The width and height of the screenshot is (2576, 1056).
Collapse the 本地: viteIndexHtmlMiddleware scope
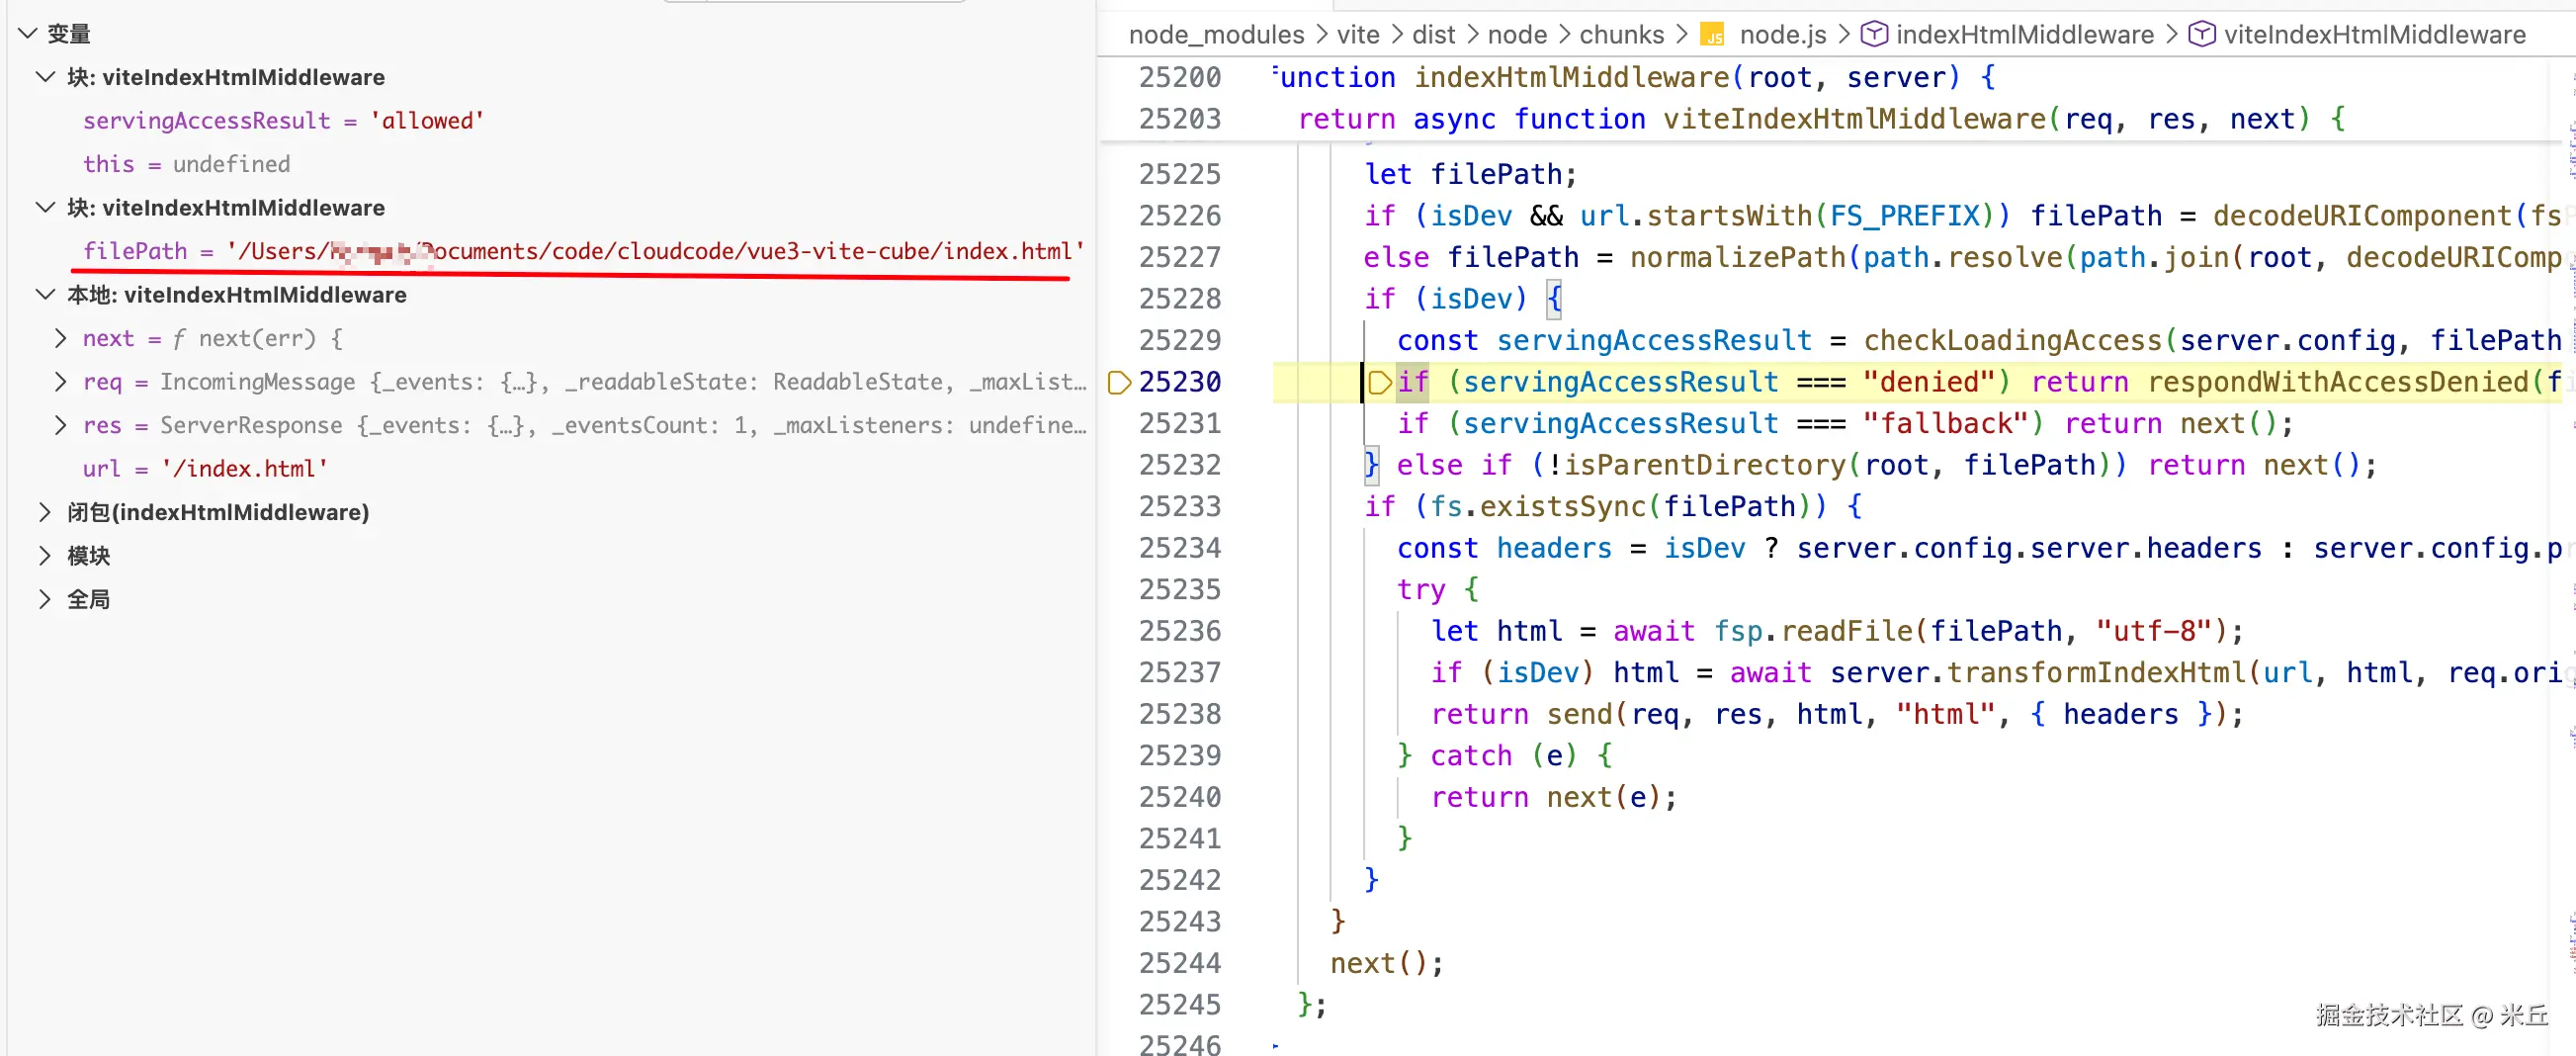pyautogui.click(x=45, y=295)
